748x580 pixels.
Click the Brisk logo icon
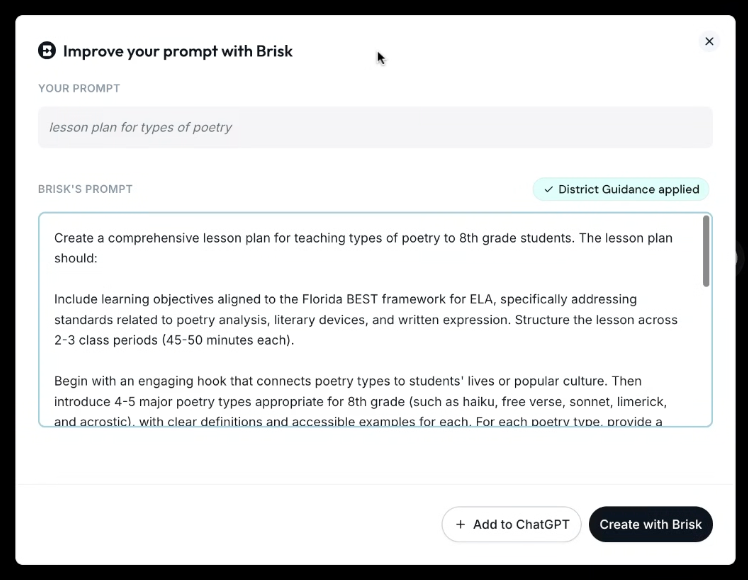point(47,51)
